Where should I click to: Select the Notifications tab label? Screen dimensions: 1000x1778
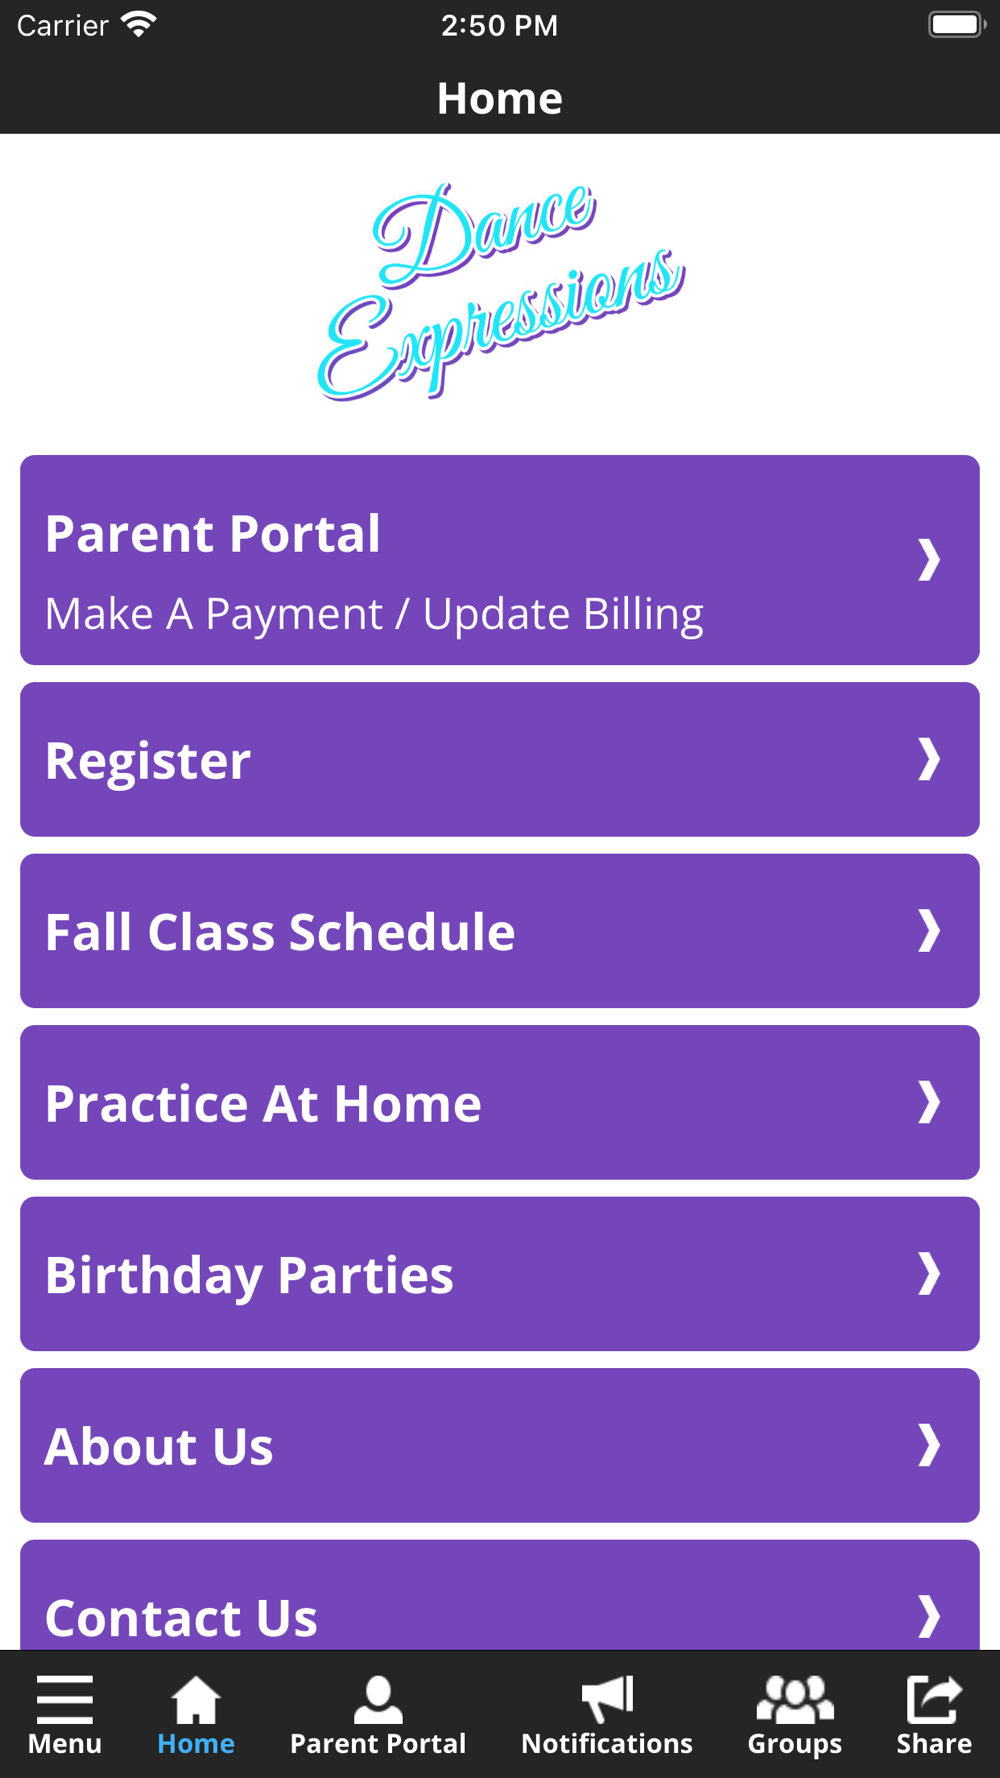coord(607,1744)
